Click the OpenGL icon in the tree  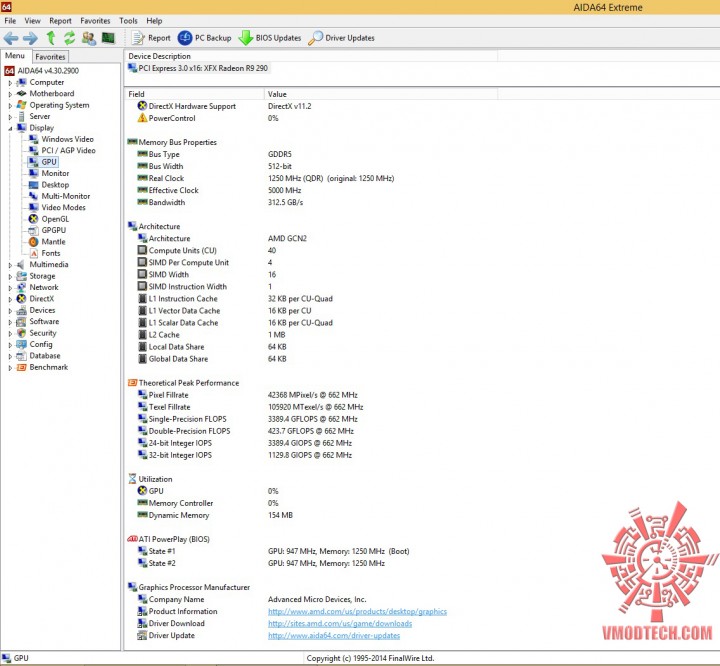(34, 219)
